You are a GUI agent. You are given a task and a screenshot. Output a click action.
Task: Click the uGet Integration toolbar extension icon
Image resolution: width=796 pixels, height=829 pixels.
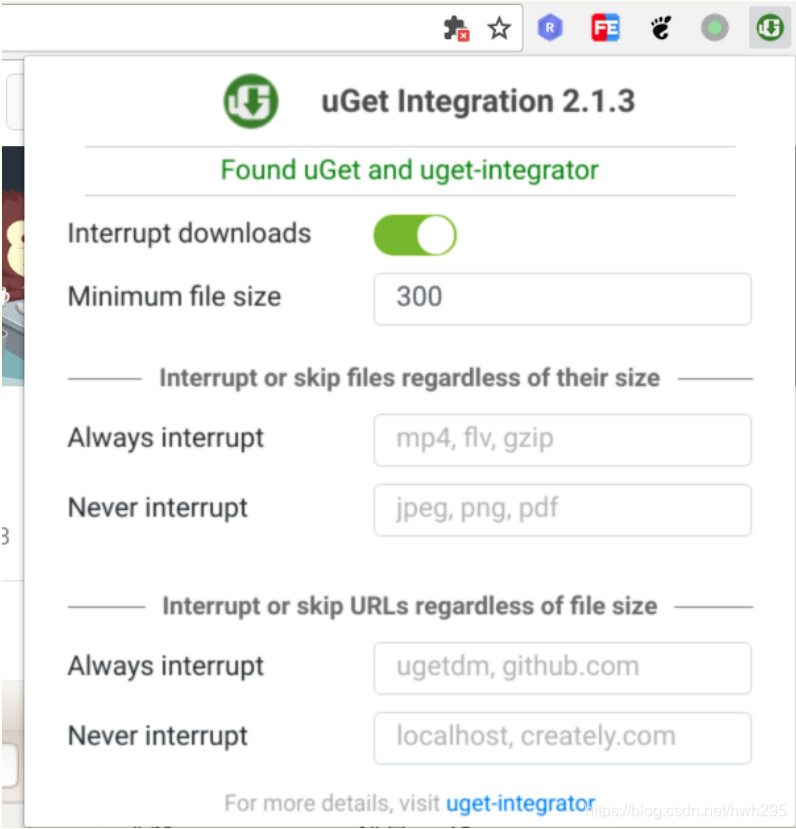(770, 27)
